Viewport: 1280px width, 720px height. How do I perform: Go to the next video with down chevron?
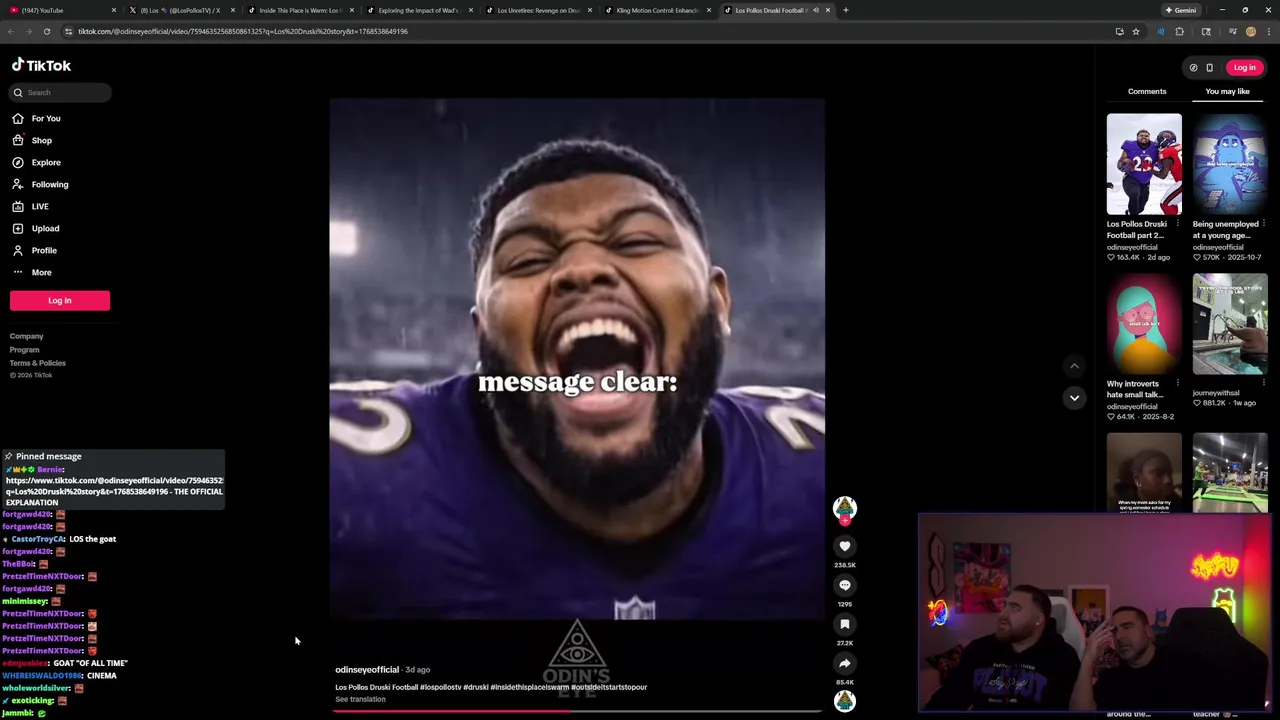click(1074, 398)
